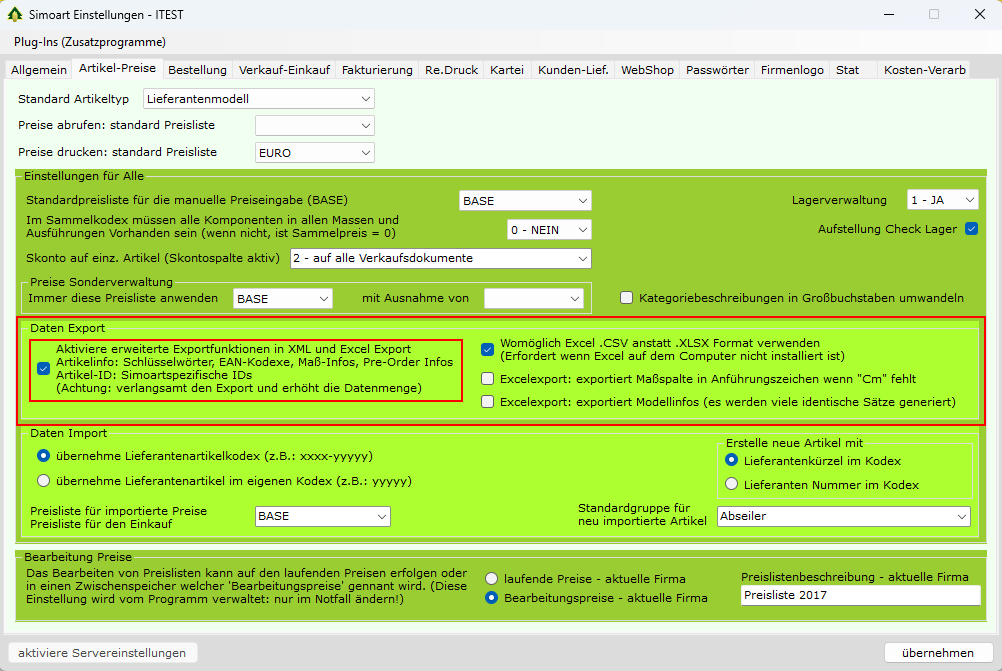Toggle the Aufstellung Check Lager checkbox
This screenshot has height=671, width=1002.
tap(970, 229)
